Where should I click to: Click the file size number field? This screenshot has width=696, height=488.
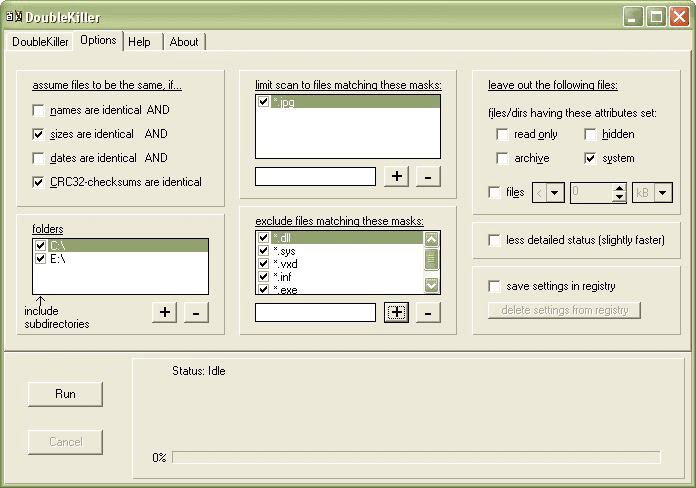tap(592, 193)
